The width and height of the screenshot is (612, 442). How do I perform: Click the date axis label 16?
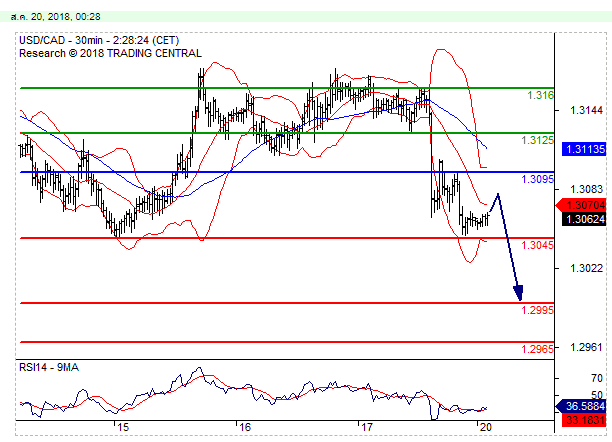[245, 427]
